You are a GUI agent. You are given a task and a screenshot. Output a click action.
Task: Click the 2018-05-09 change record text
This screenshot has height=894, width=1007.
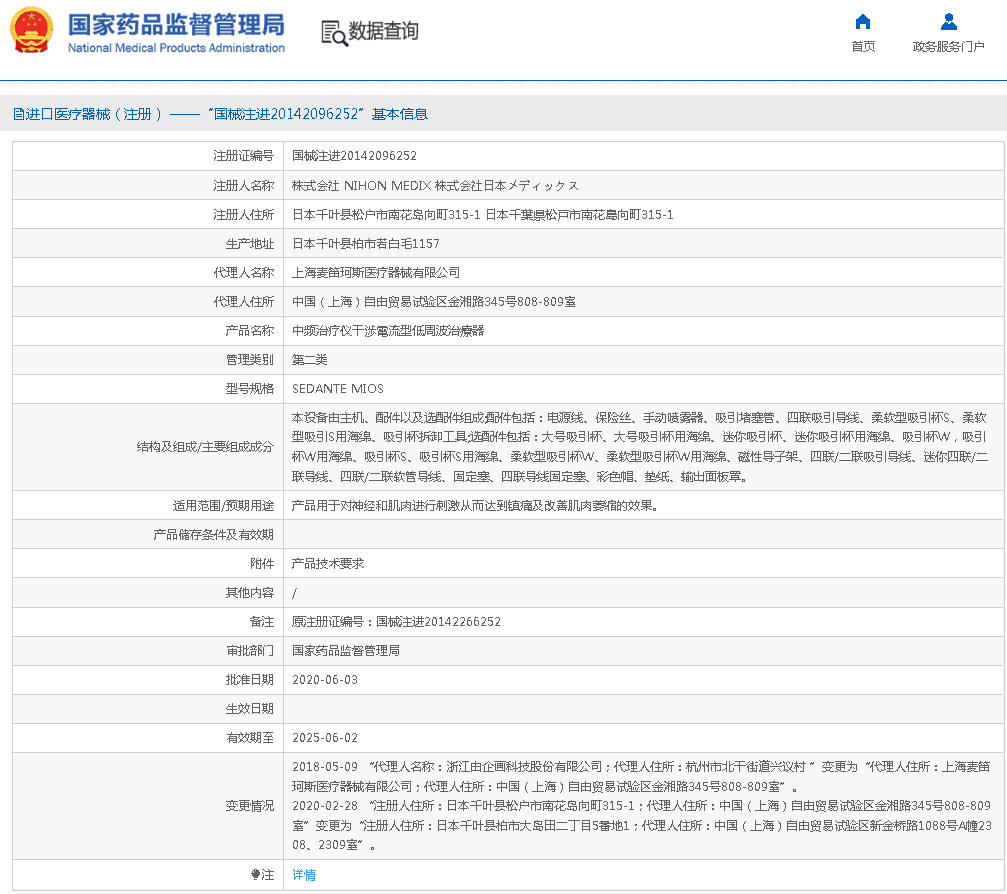pos(641,776)
